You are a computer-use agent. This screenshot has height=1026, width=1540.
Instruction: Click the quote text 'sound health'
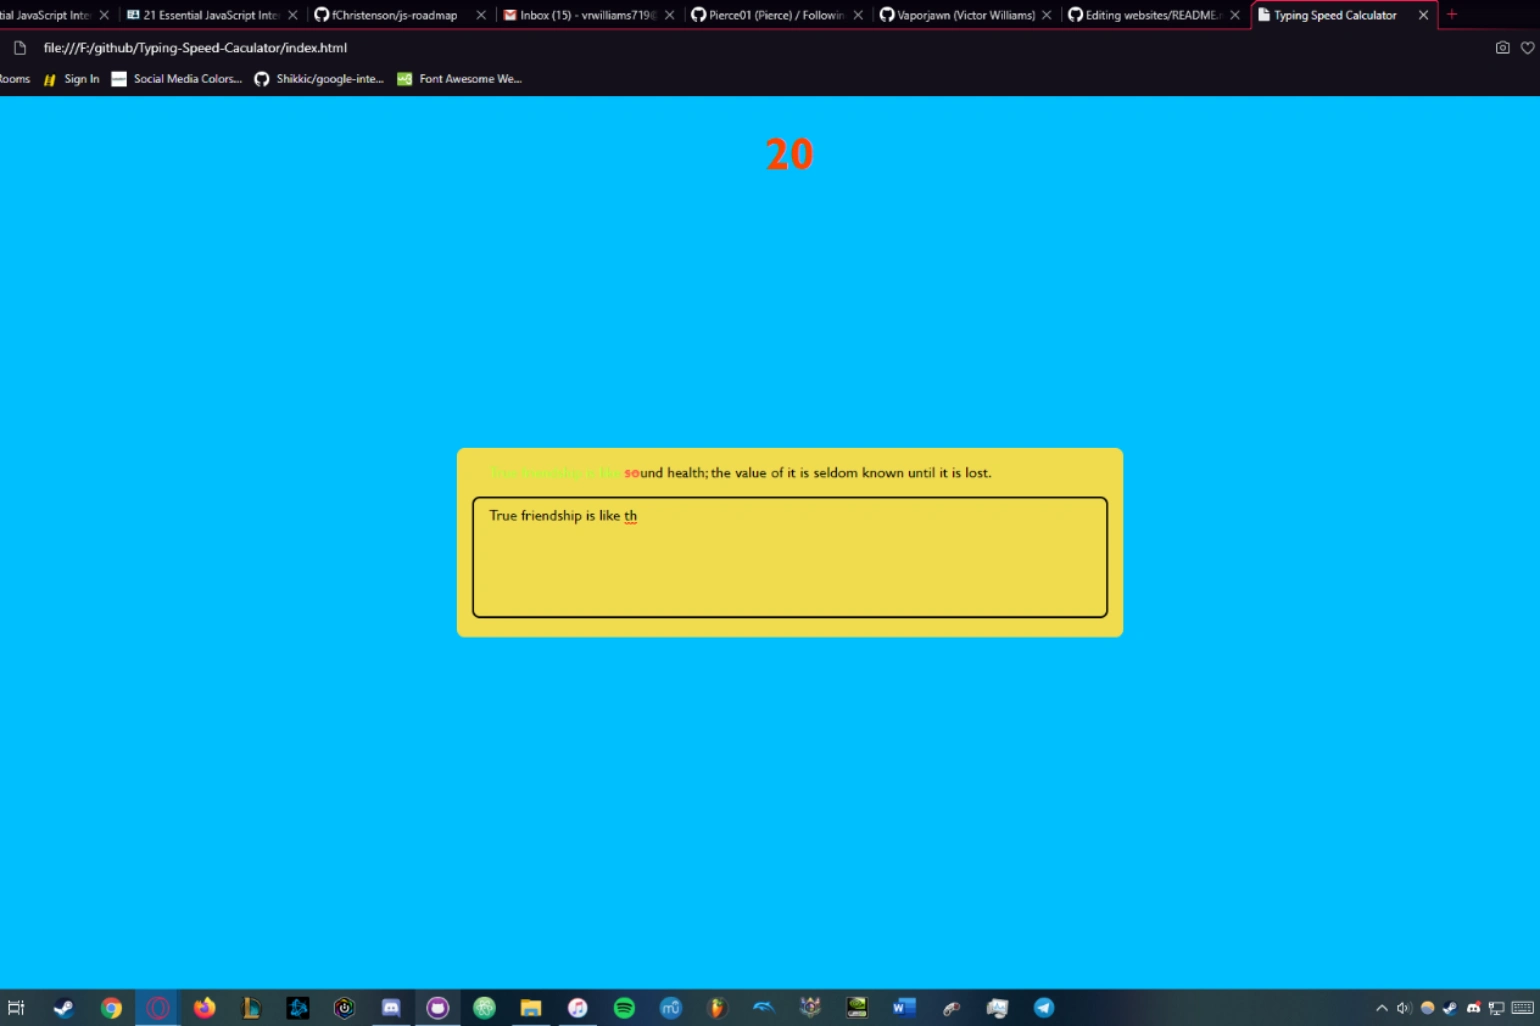(x=665, y=473)
